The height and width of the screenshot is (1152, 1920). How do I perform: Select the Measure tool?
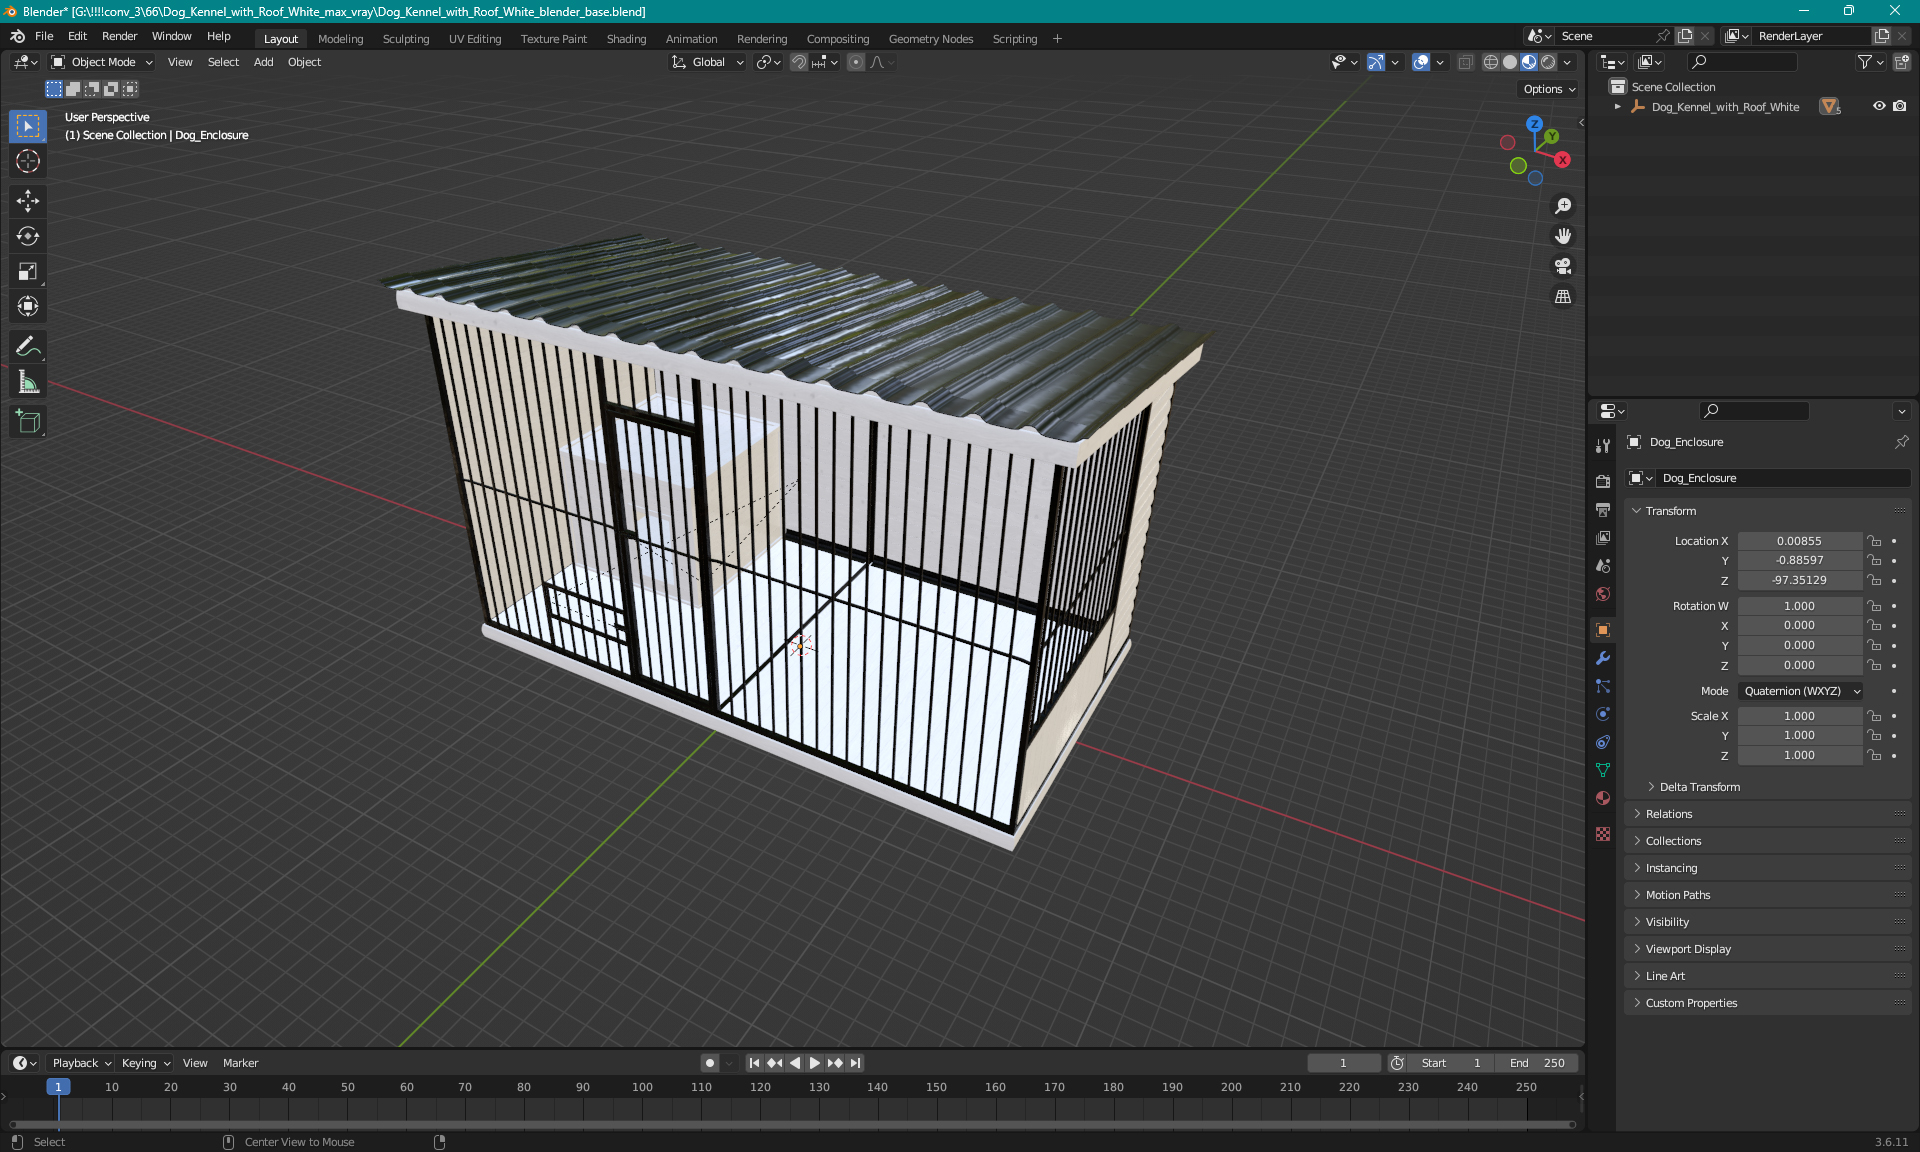[x=28, y=381]
